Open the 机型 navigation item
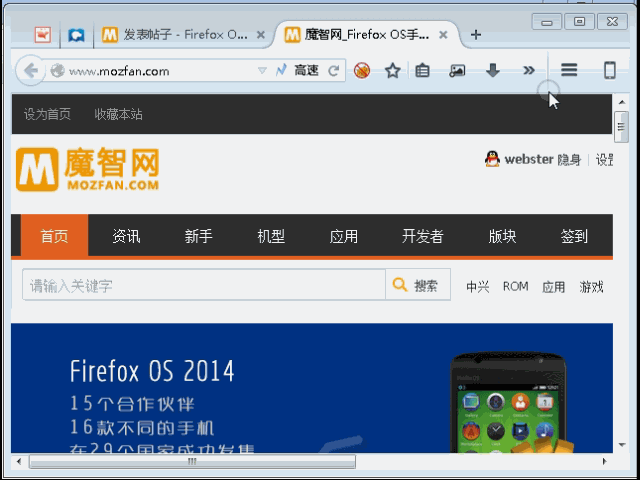Screen dimensions: 640x480 pyautogui.click(x=271, y=236)
